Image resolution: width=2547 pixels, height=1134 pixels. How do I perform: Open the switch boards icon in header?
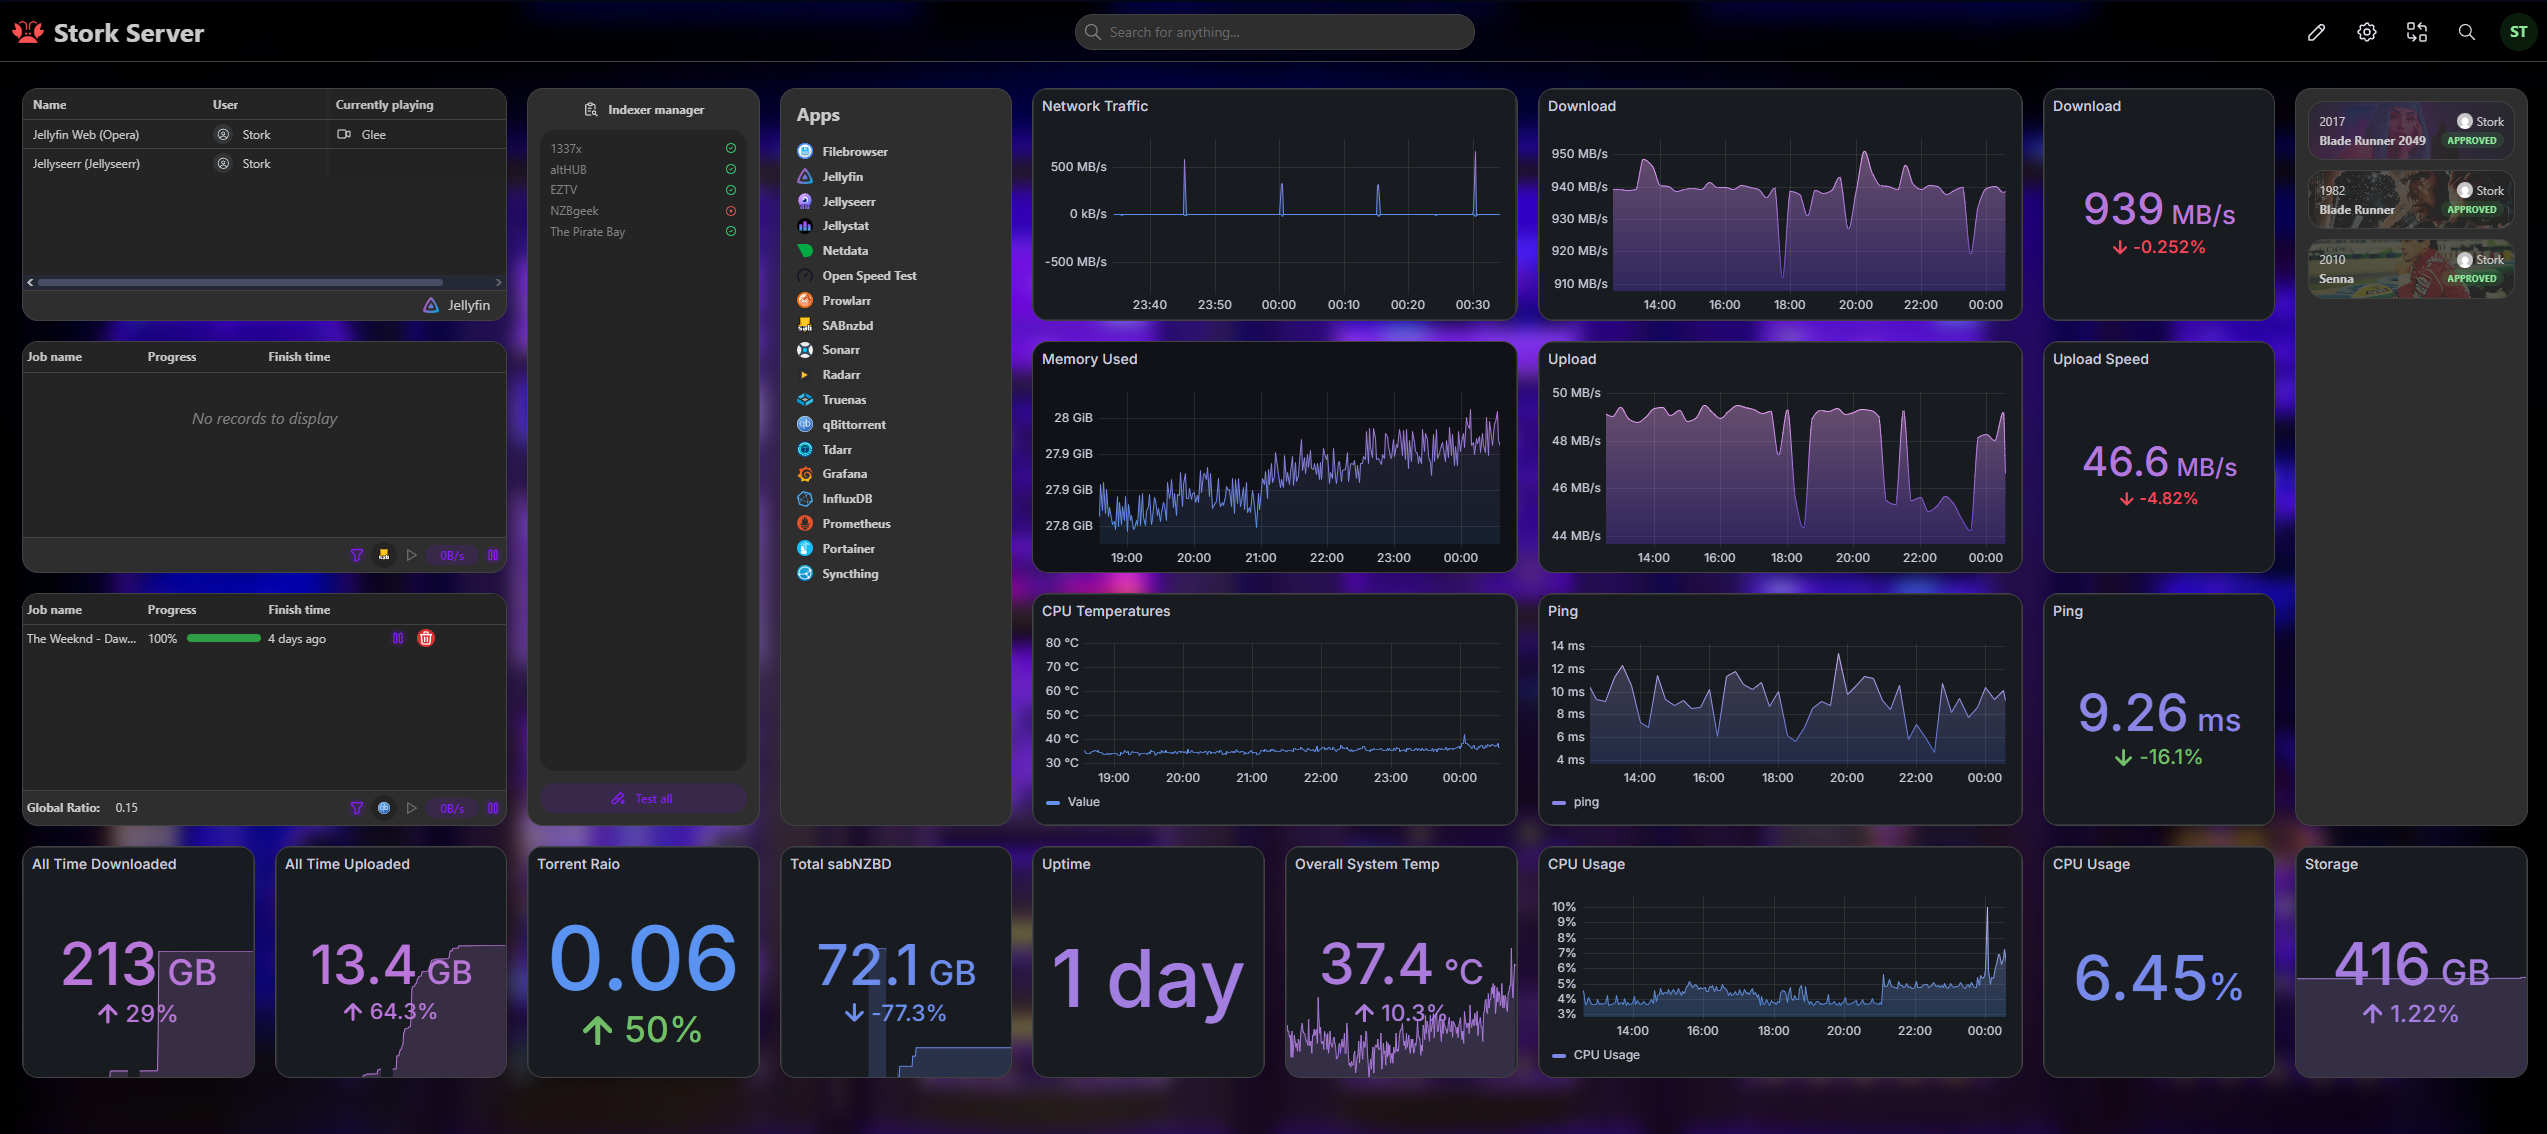(2417, 33)
